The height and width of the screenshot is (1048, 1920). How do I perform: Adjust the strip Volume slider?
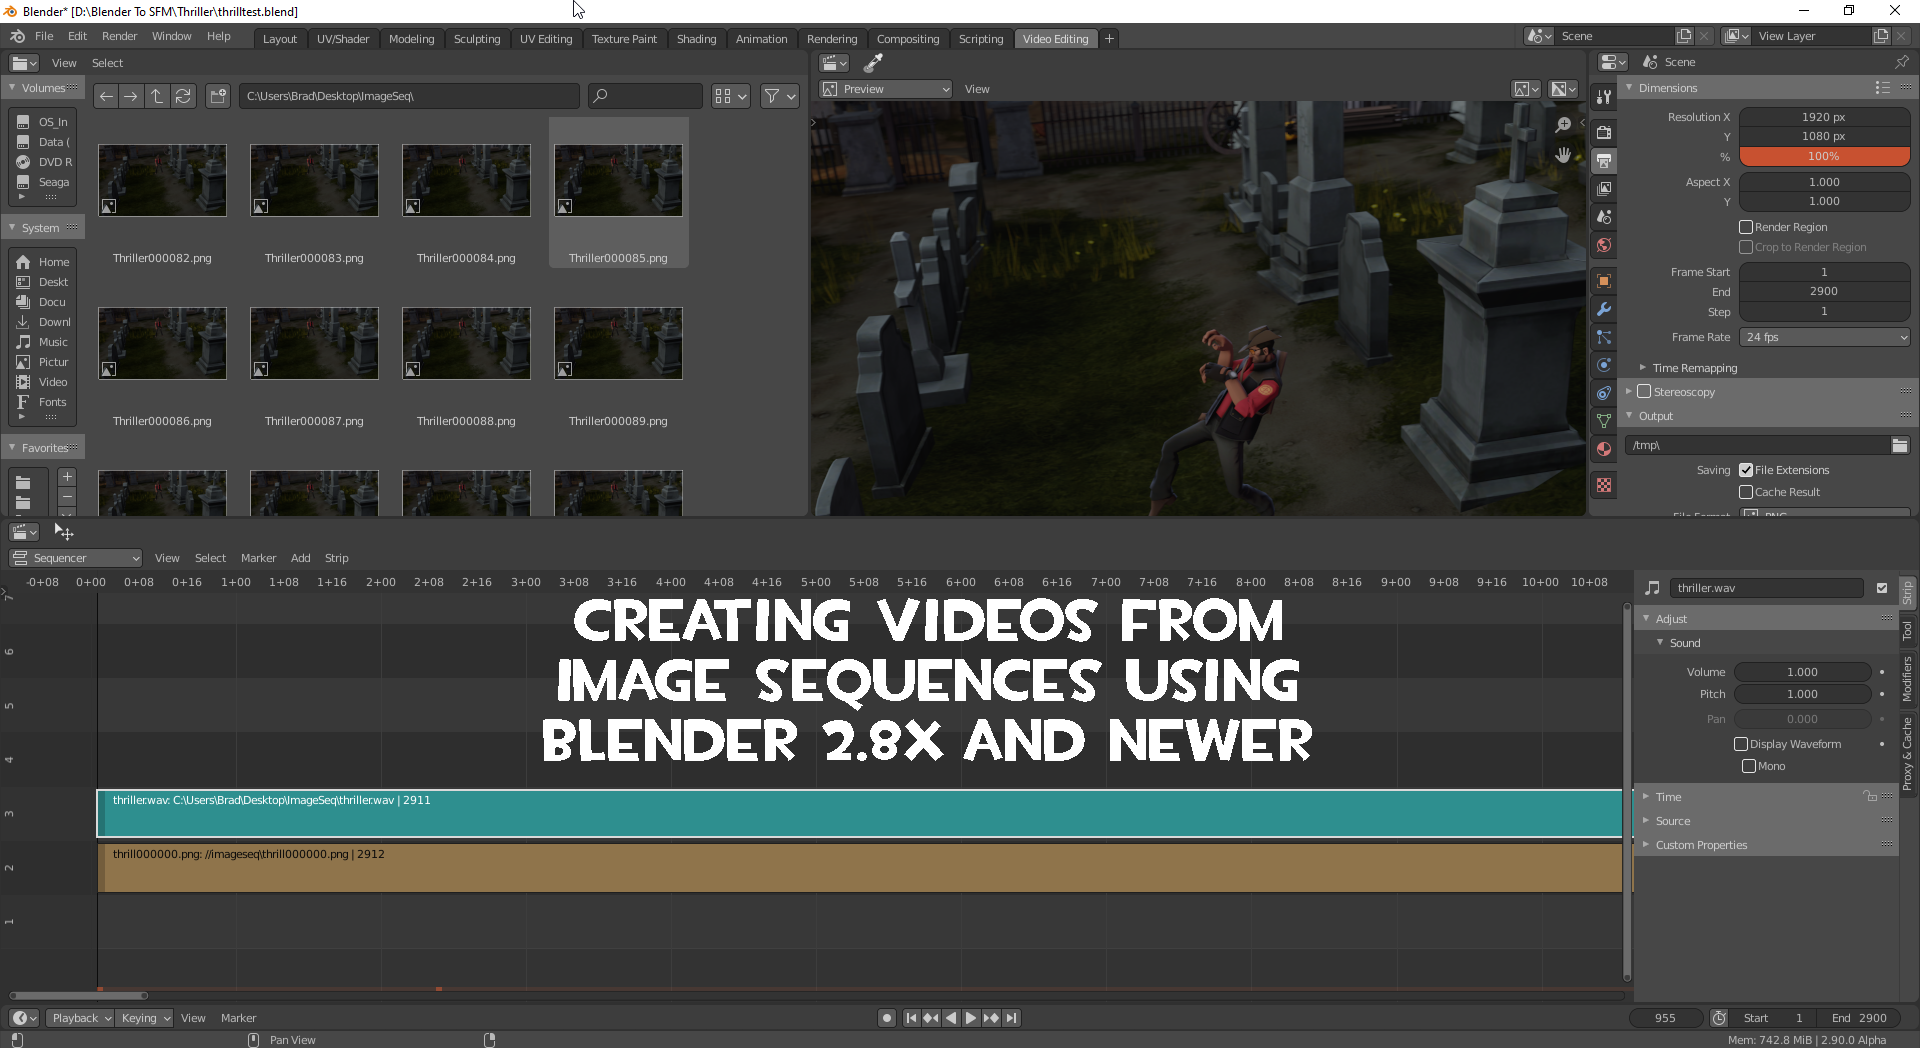[x=1802, y=672]
